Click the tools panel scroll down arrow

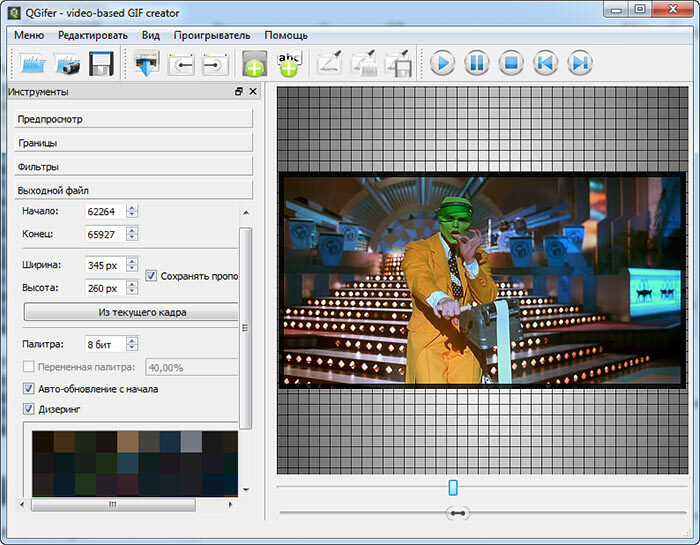pyautogui.click(x=246, y=490)
